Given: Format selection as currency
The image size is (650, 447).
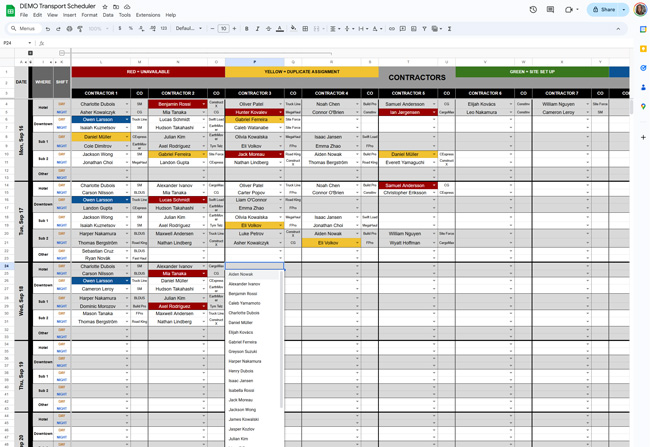Looking at the screenshot, I should [x=120, y=29].
